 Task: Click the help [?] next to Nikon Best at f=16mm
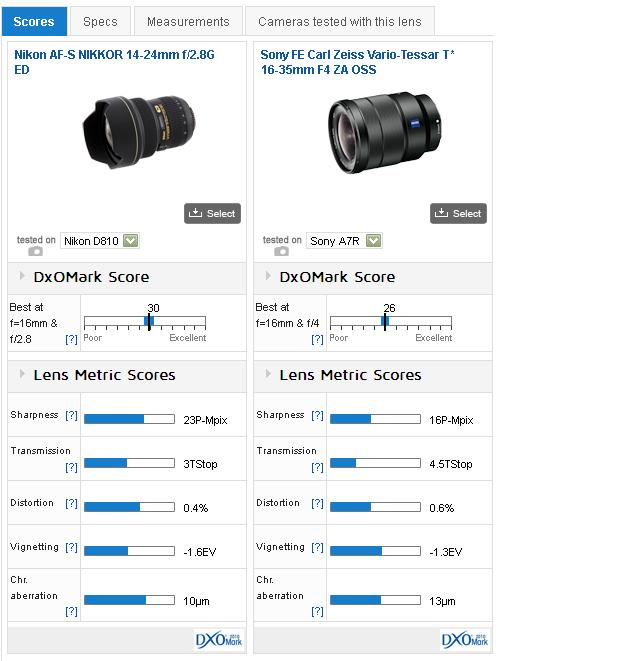71,339
